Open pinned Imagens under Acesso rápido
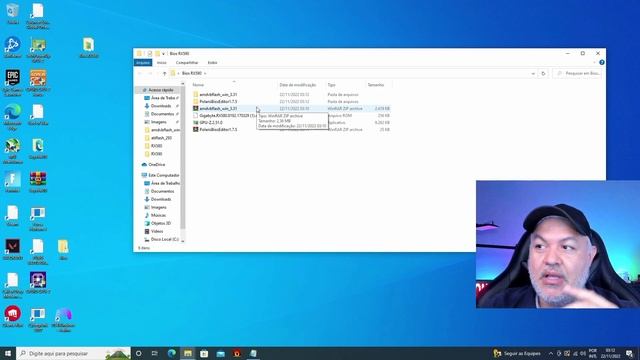 [160, 122]
